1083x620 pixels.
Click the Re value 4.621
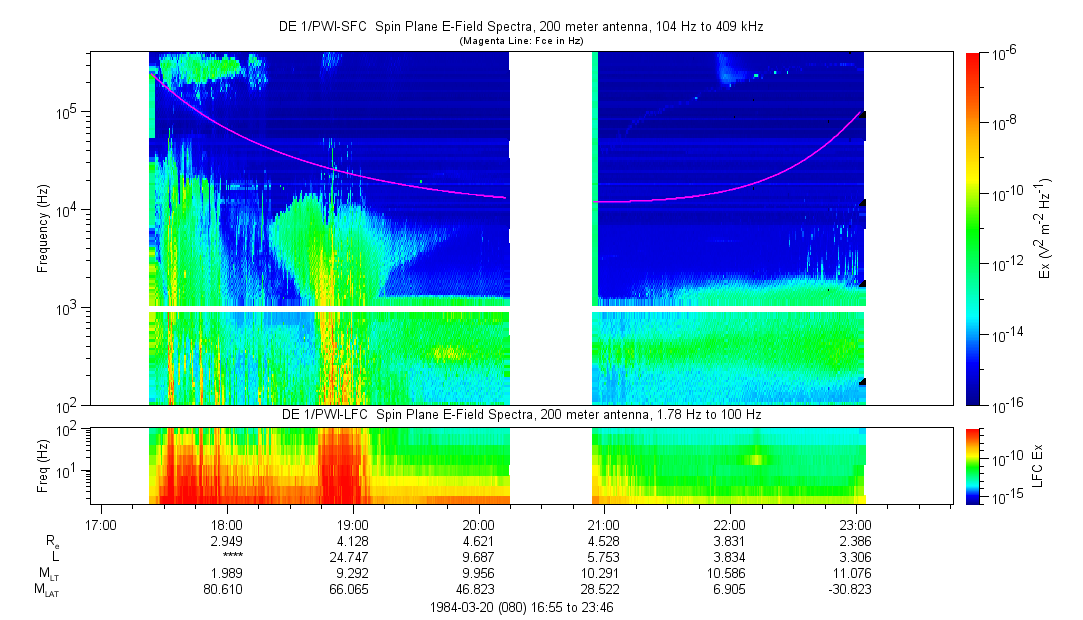[x=478, y=540]
